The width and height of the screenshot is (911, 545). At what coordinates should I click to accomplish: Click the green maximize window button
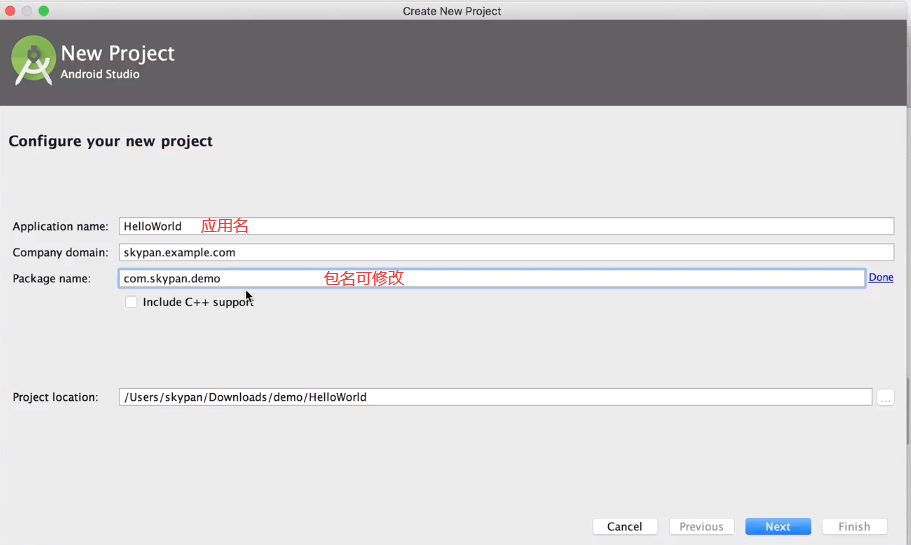44,11
